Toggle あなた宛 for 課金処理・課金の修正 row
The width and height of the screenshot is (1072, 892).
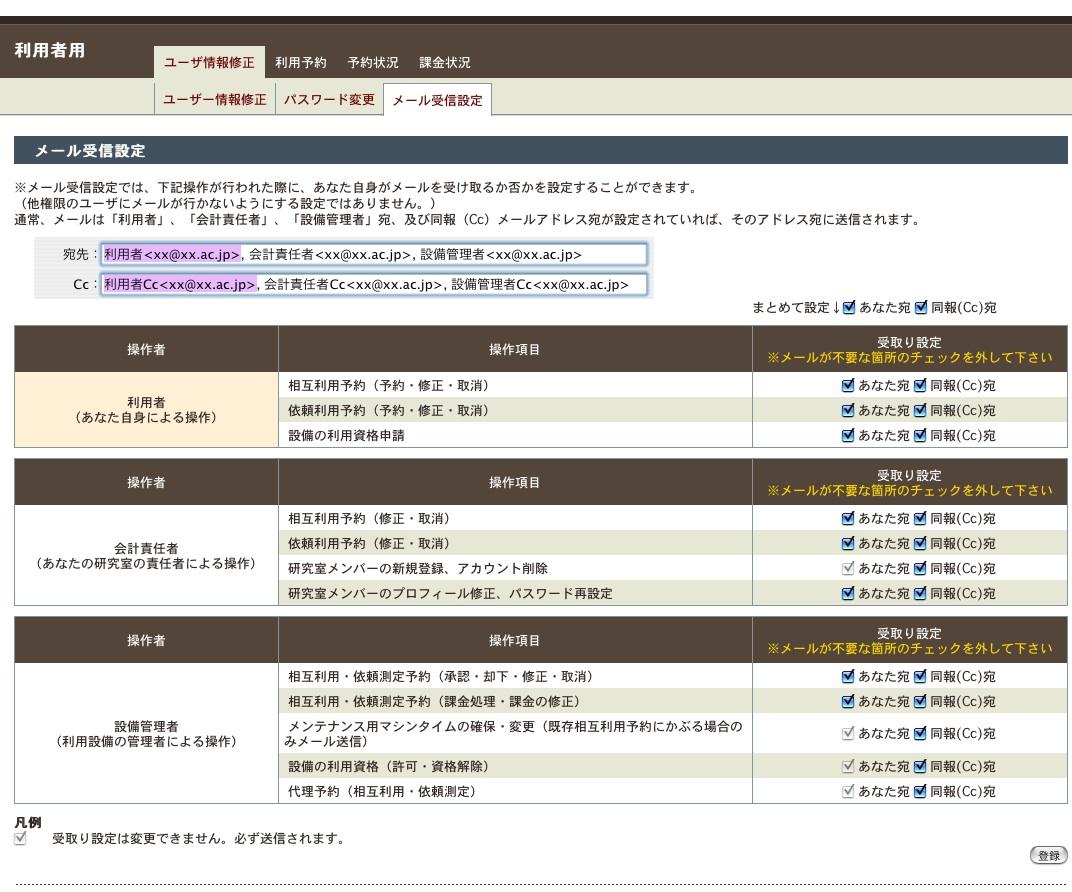pyautogui.click(x=850, y=701)
